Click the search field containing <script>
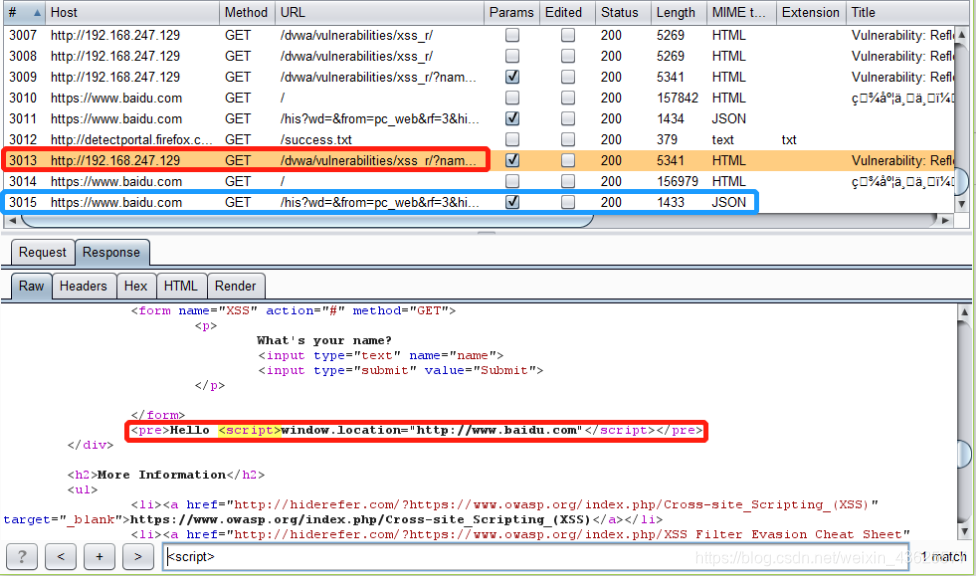This screenshot has width=976, height=576. click(x=536, y=556)
